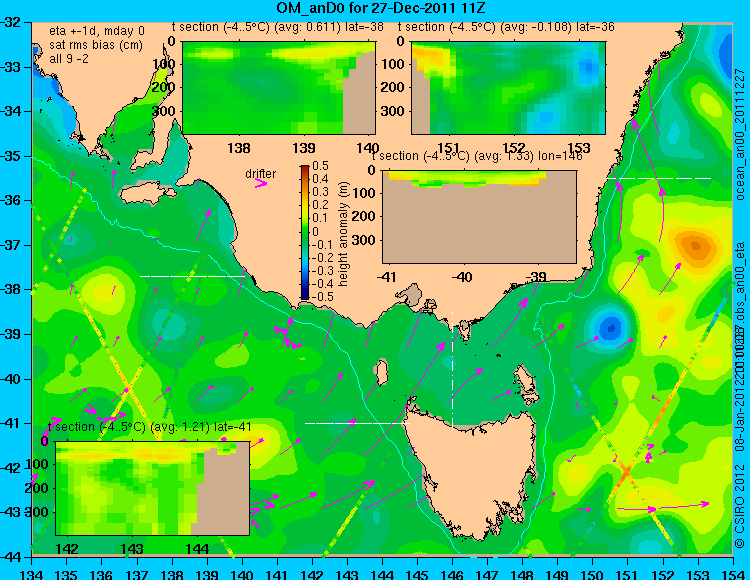Click the -44 latitude axis label
Image resolution: width=750 pixels, height=580 pixels.
click(11, 557)
